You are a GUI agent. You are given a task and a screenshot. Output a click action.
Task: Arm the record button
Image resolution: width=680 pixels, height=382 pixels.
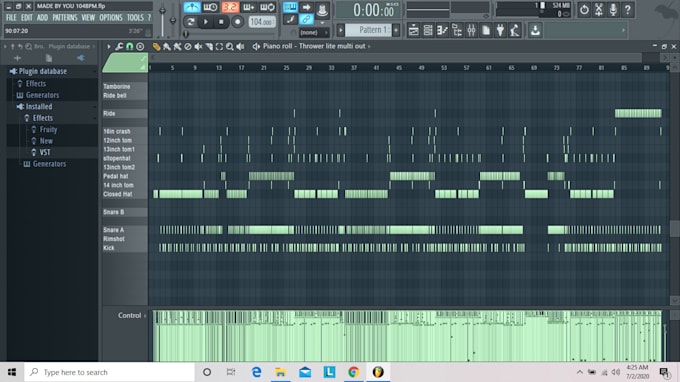237,22
